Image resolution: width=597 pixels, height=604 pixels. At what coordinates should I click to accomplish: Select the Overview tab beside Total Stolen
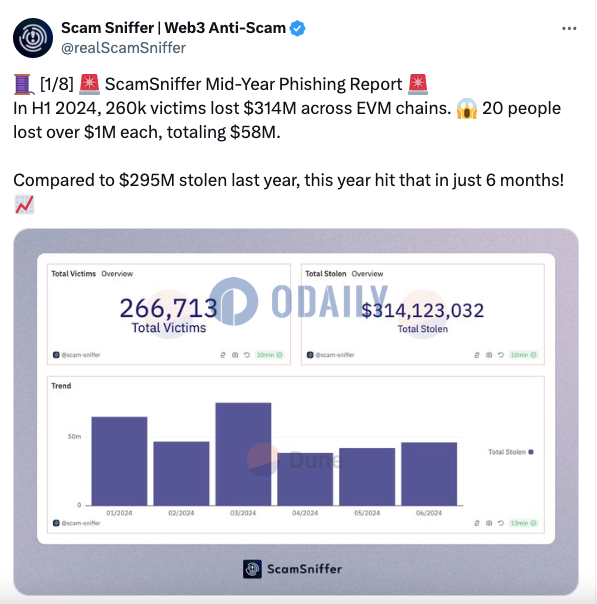point(367,274)
